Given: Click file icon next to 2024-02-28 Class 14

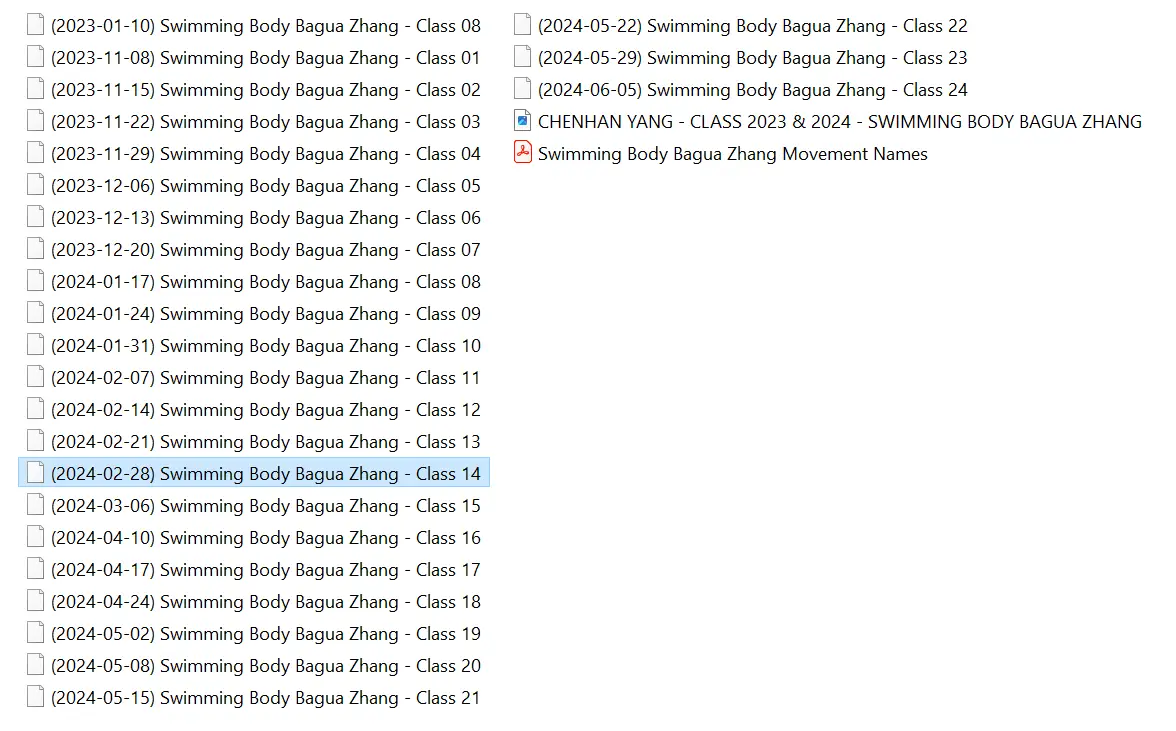Looking at the screenshot, I should point(35,474).
